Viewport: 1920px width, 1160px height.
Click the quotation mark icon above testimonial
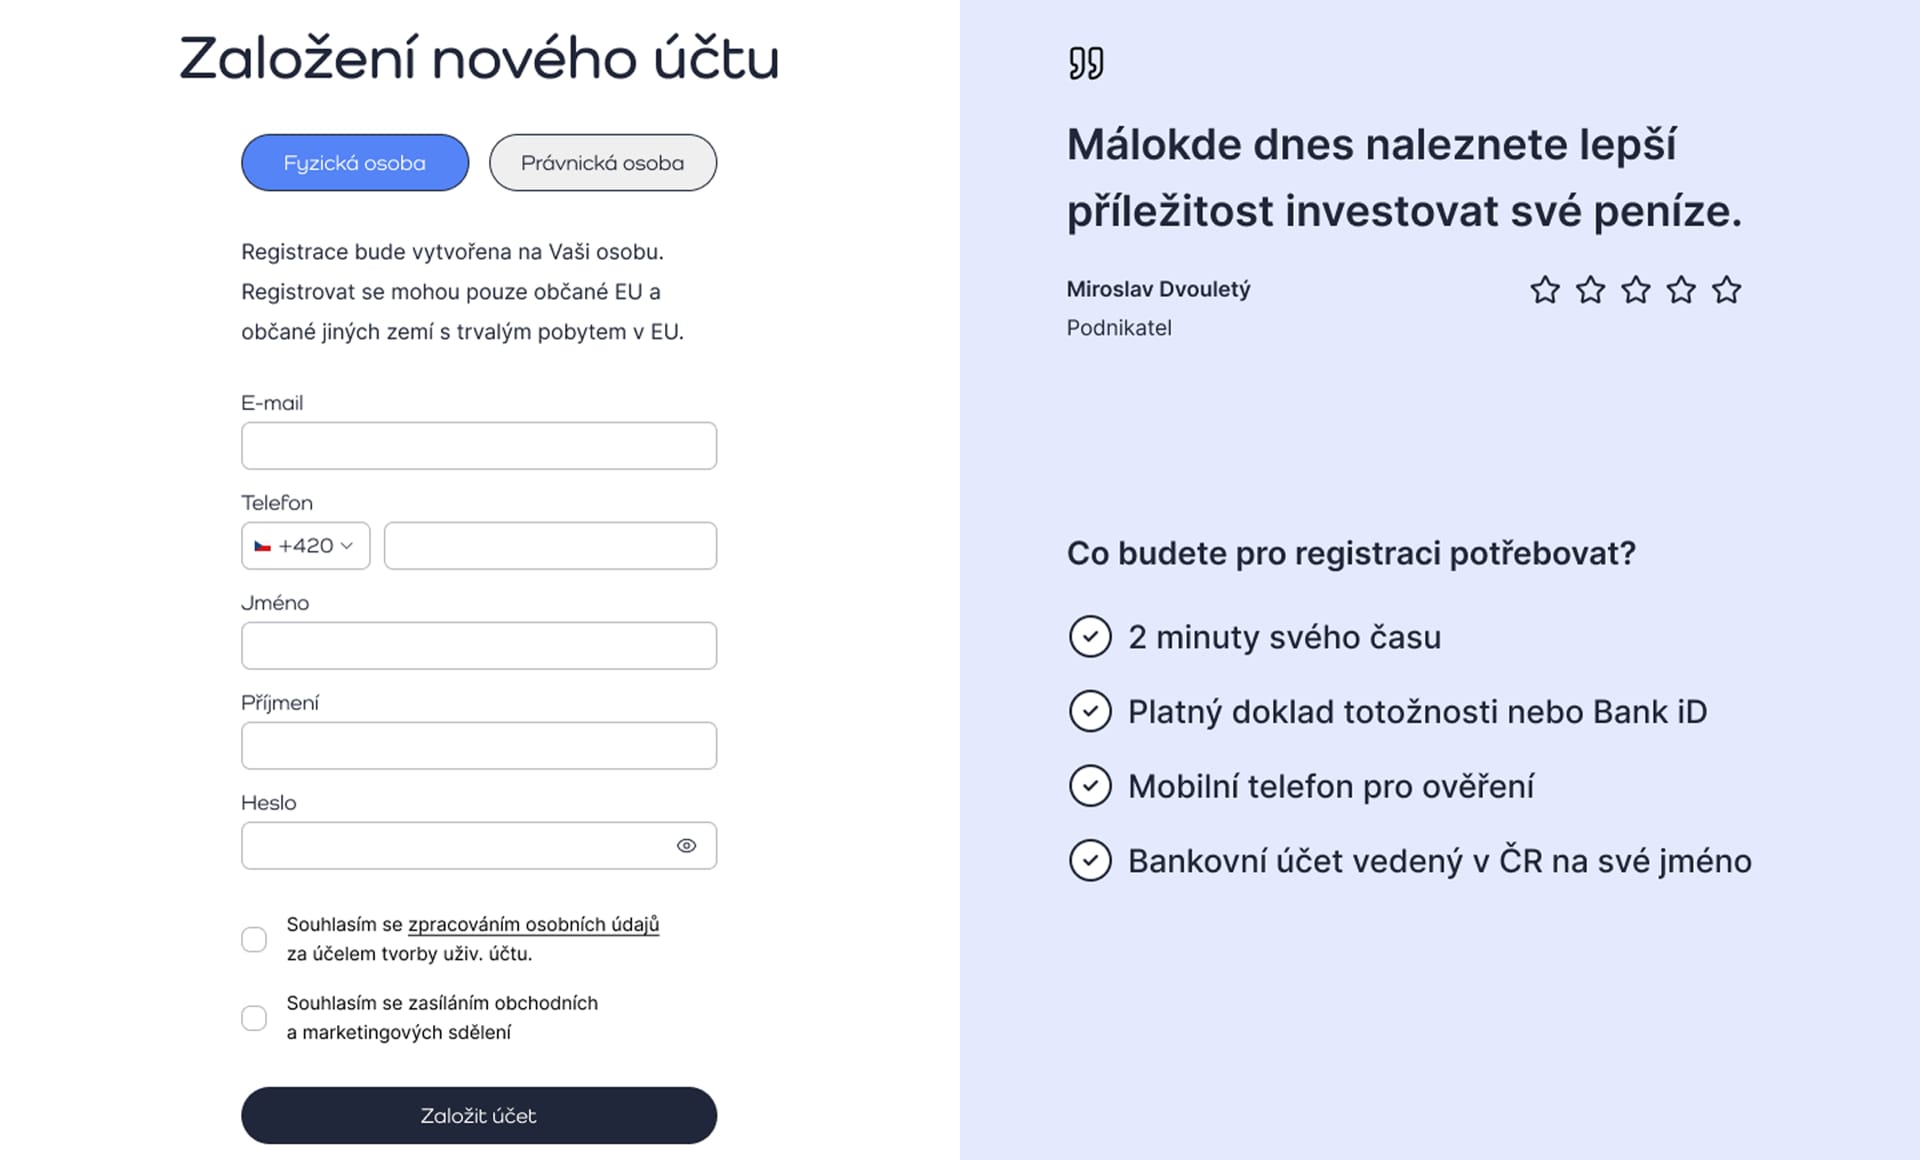pyautogui.click(x=1086, y=63)
